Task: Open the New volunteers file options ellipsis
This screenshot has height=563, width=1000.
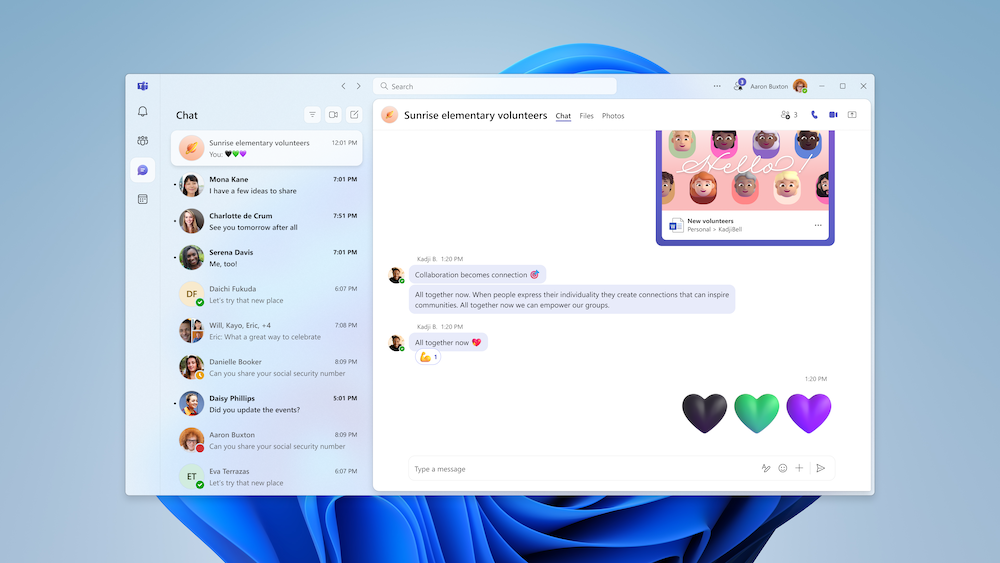Action: click(x=818, y=225)
